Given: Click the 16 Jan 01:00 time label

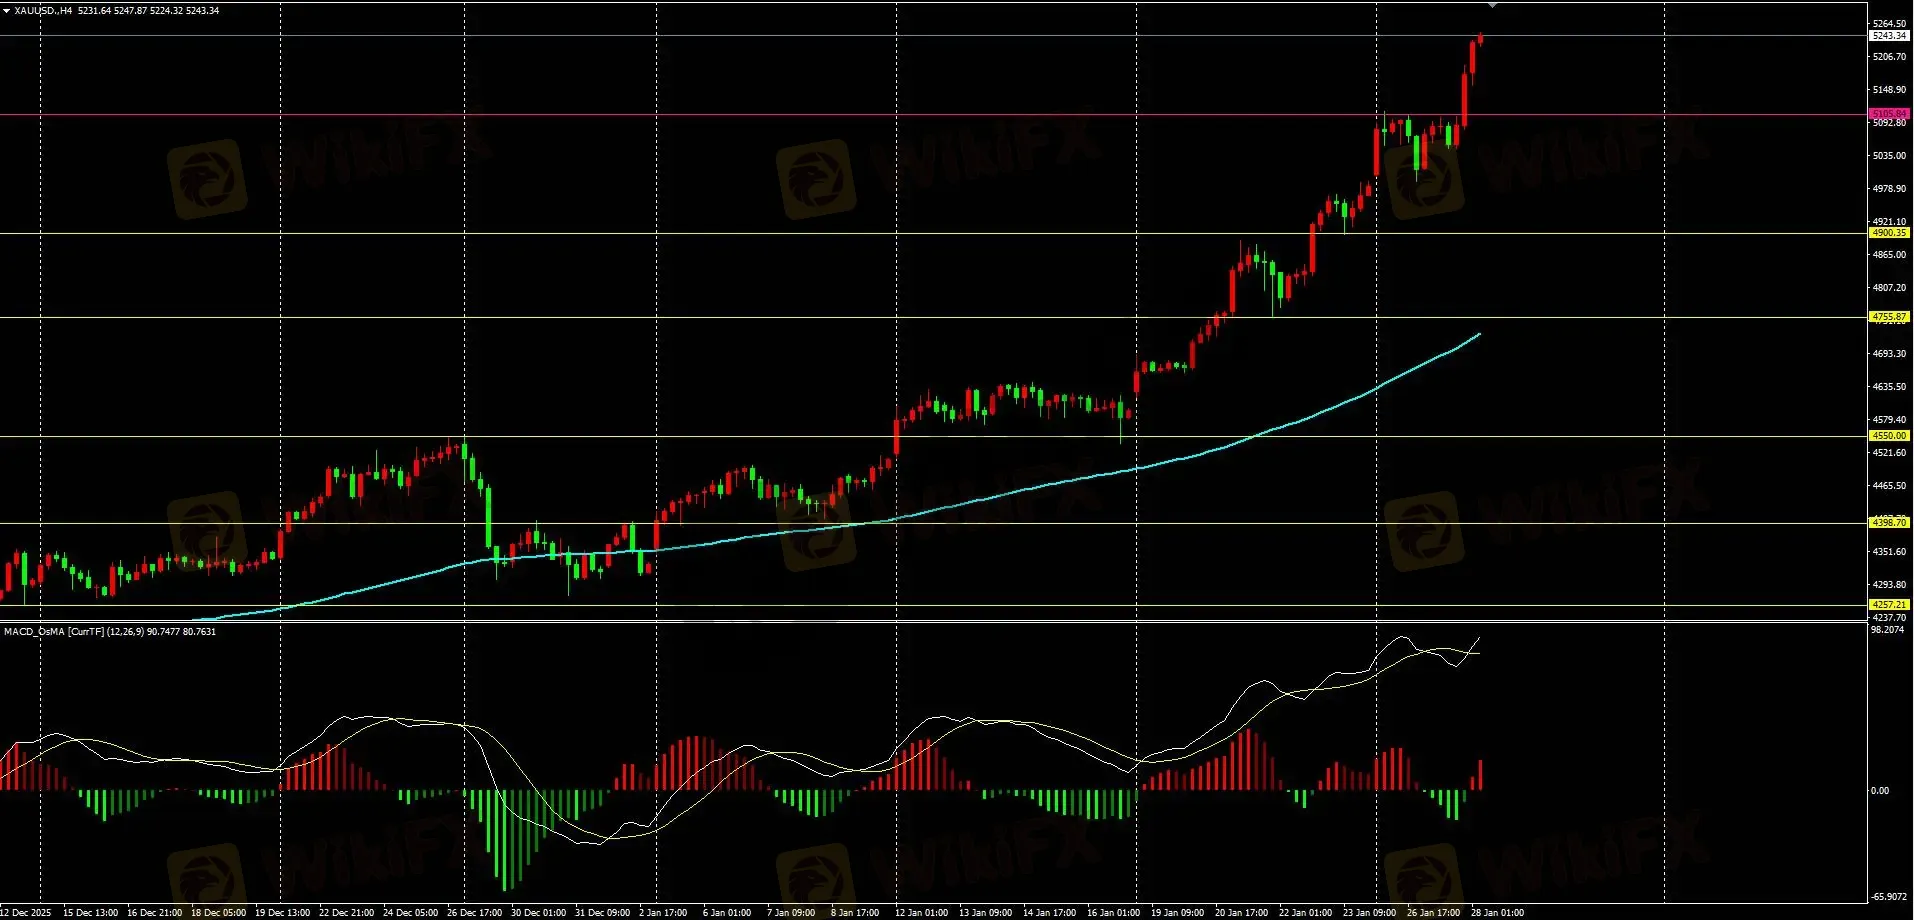Looking at the screenshot, I should 1113,913.
